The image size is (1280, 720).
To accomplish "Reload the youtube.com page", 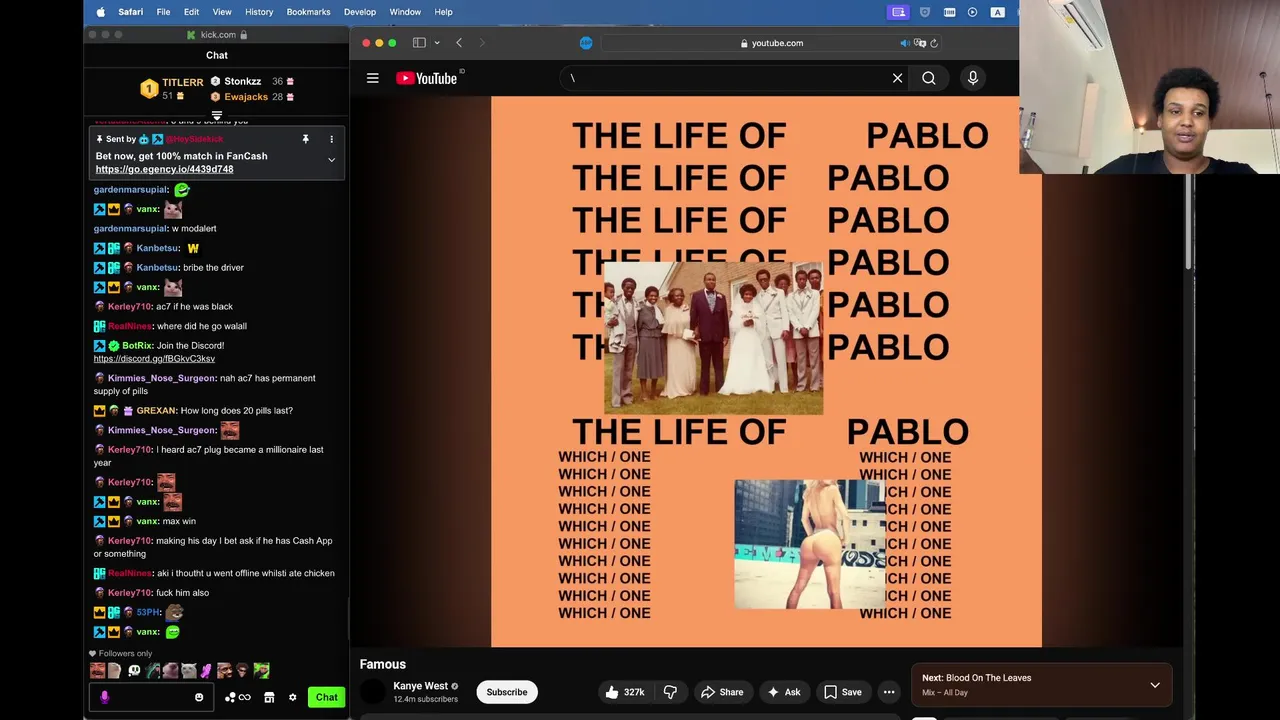I will click(934, 43).
